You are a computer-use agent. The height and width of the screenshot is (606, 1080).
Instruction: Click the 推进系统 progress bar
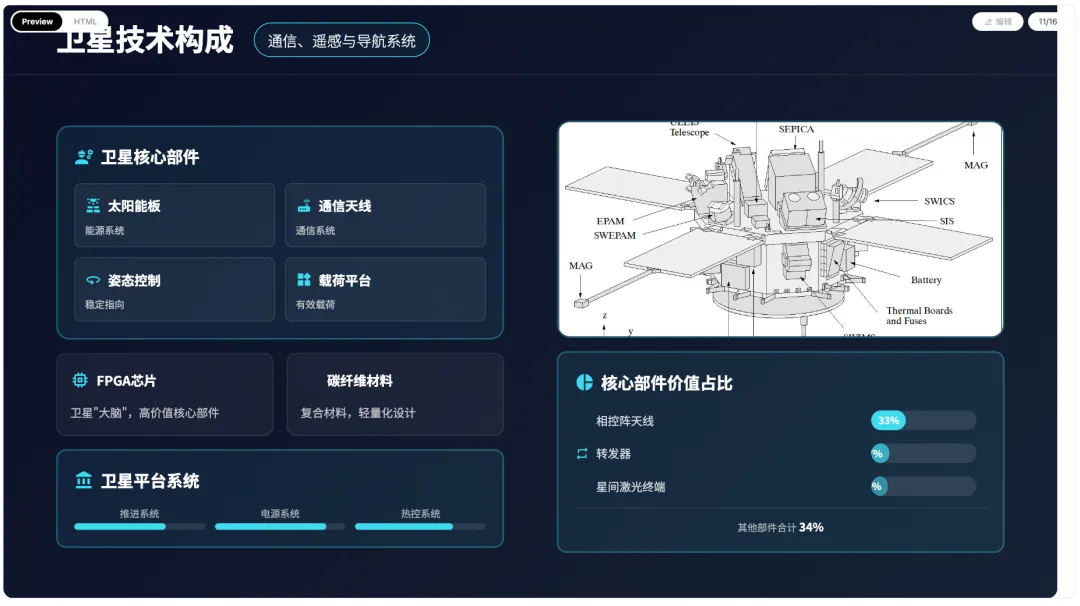140,527
